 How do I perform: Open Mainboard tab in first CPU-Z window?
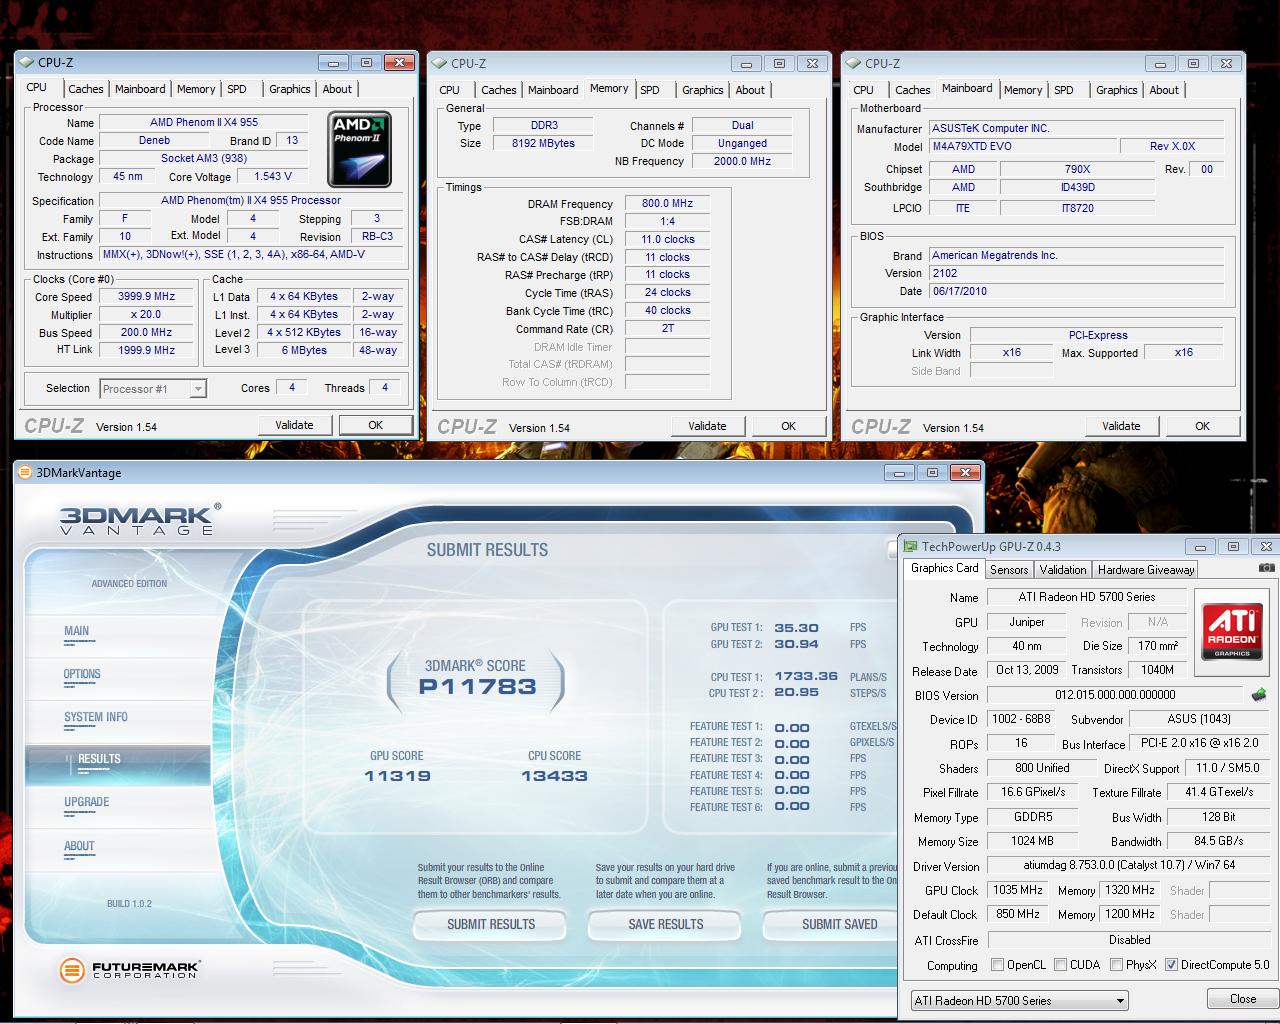tap(140, 89)
